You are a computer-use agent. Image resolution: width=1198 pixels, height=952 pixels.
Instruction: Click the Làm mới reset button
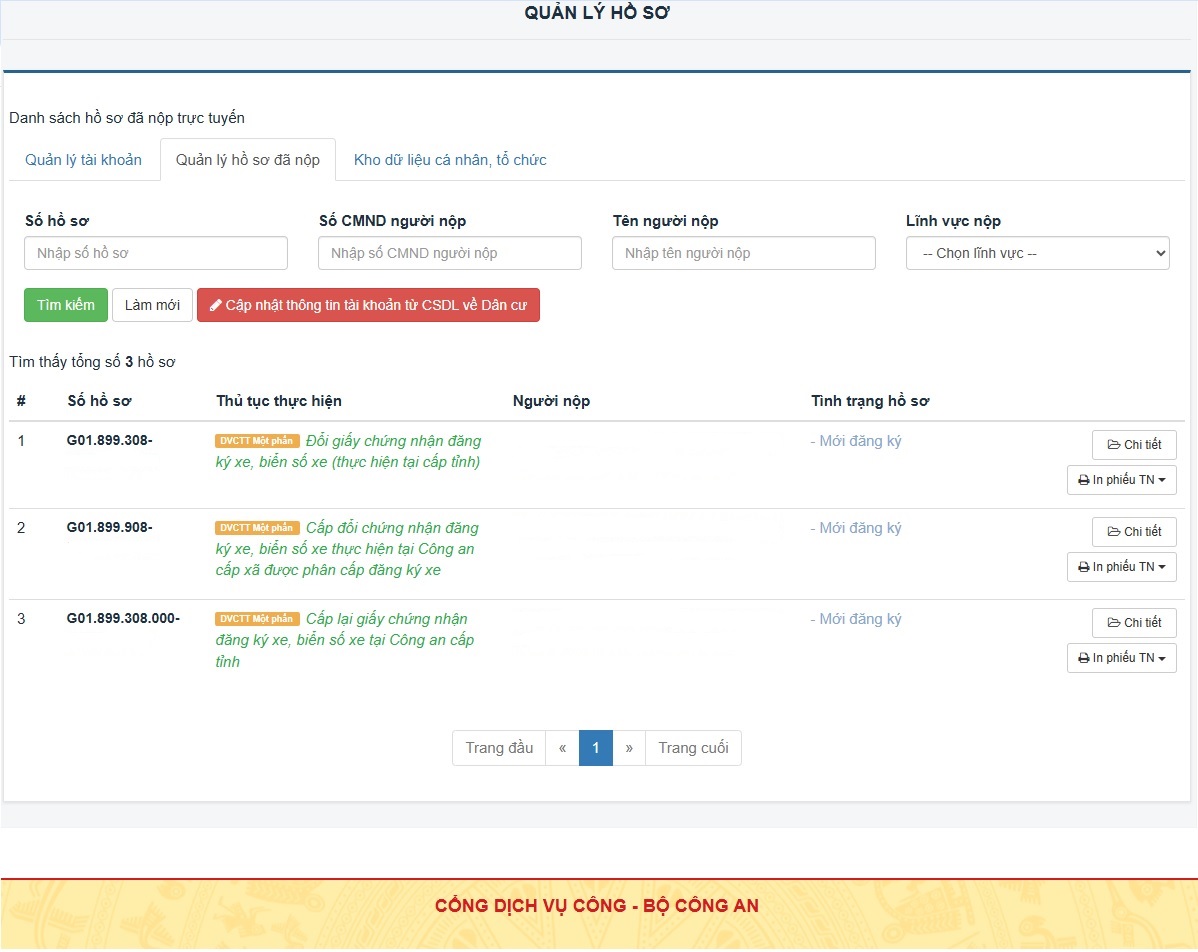point(152,305)
